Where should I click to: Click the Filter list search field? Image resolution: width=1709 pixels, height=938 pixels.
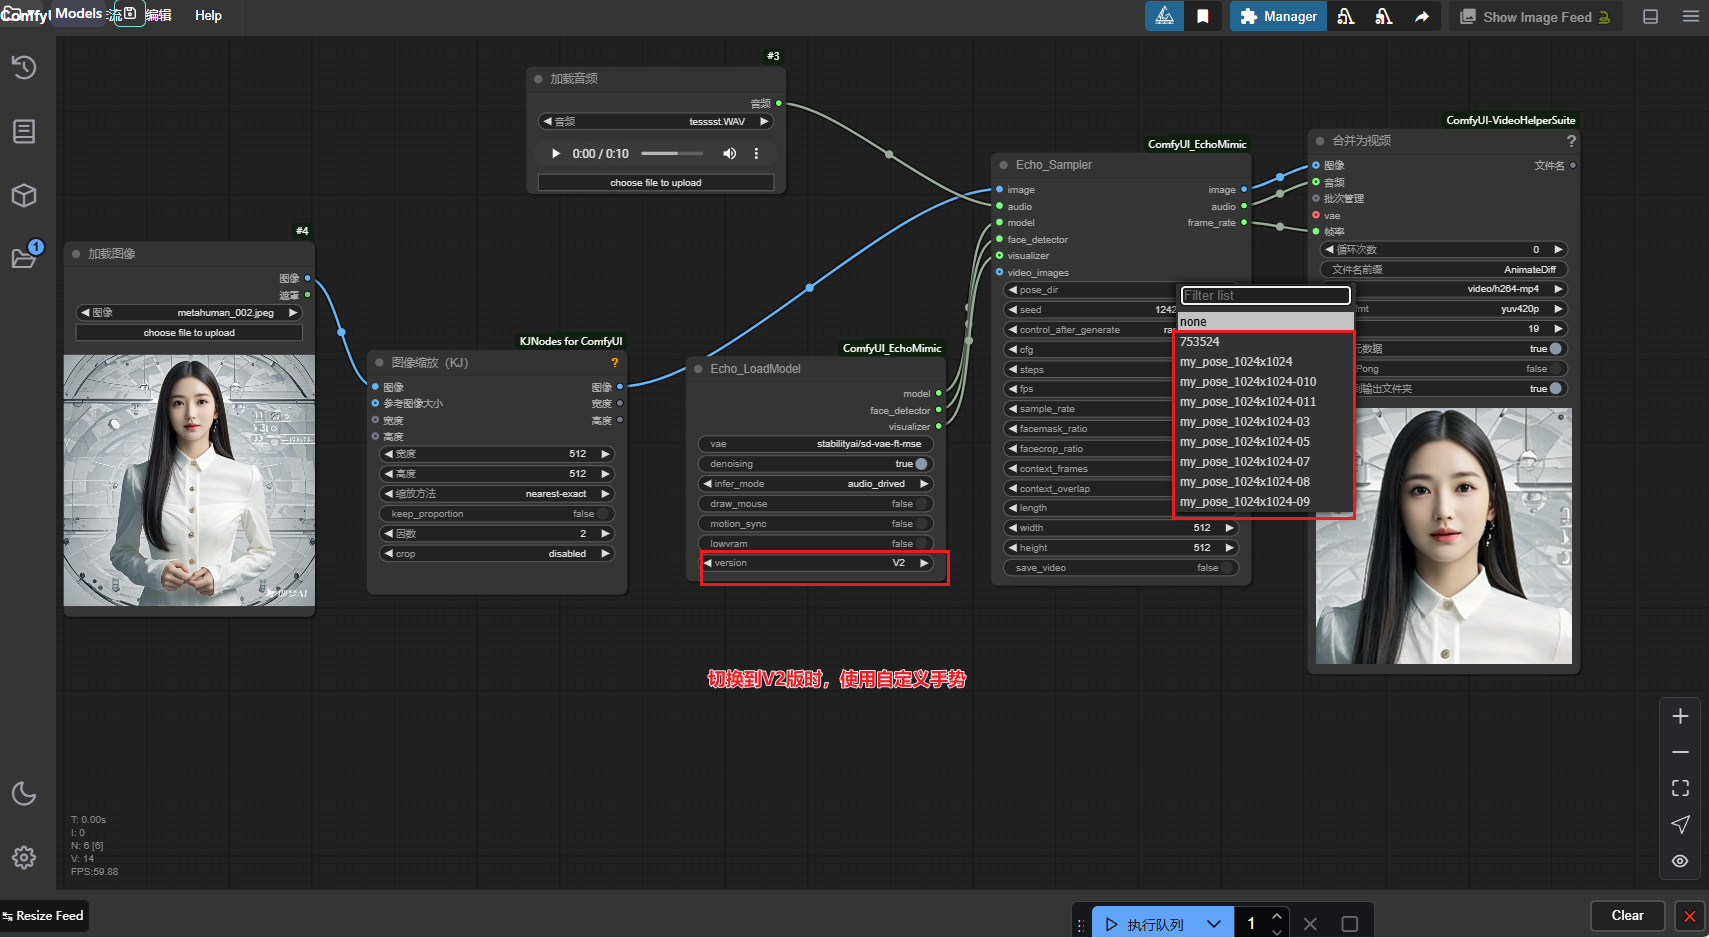click(x=1265, y=296)
